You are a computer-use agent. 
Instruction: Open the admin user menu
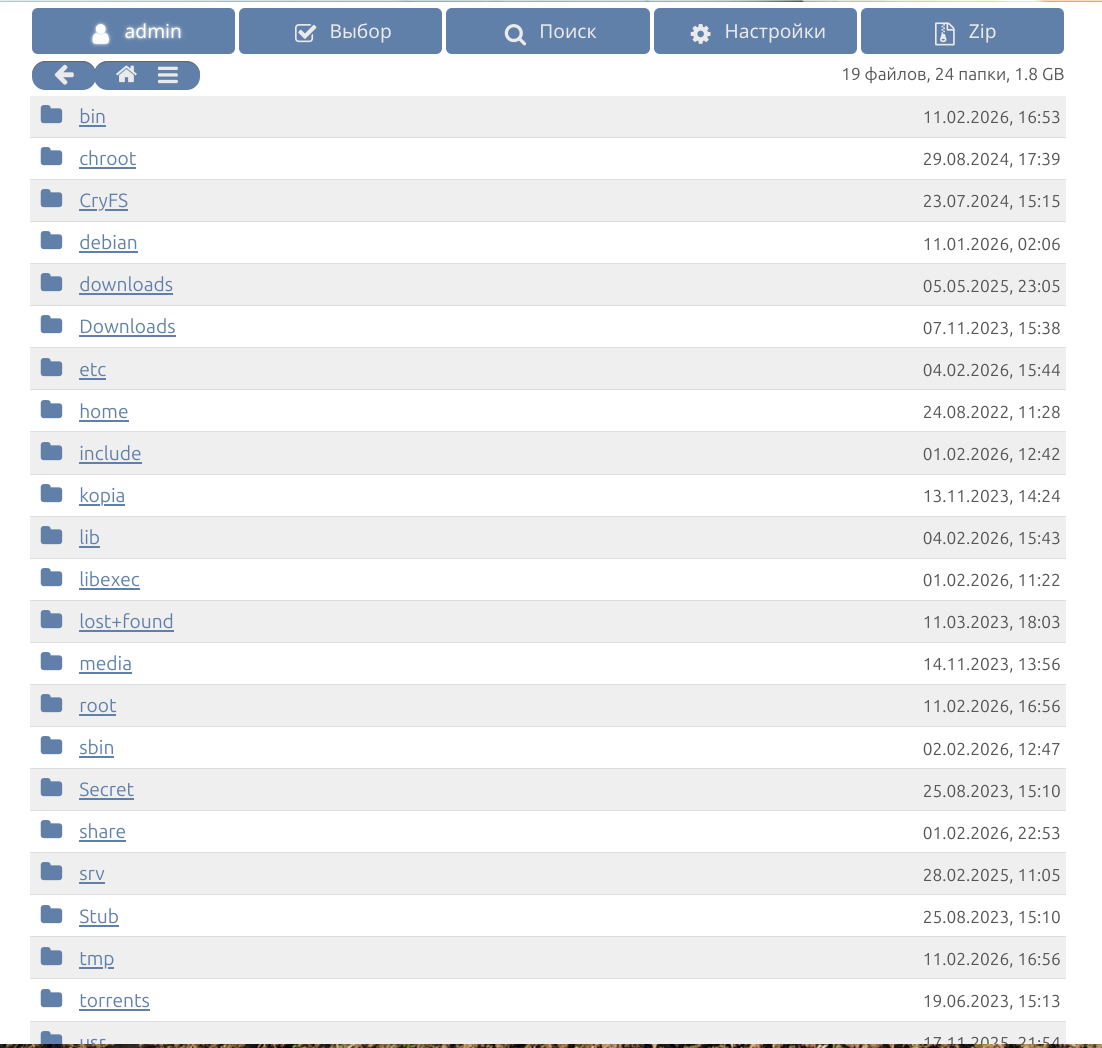point(134,32)
